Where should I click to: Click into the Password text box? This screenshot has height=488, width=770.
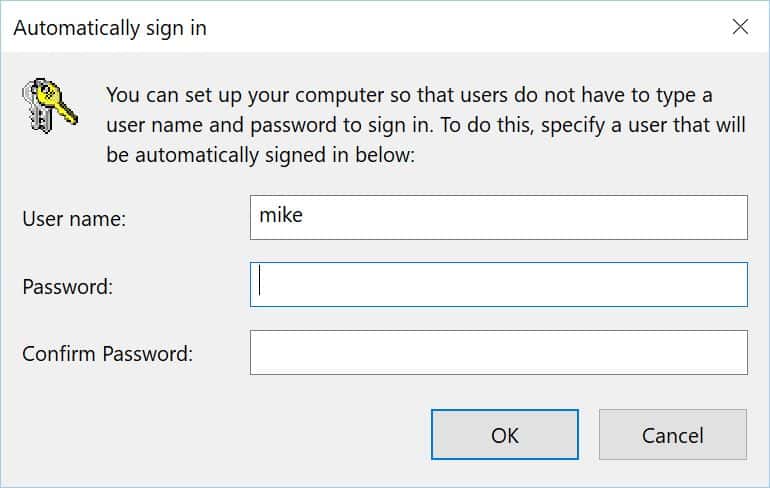498,285
